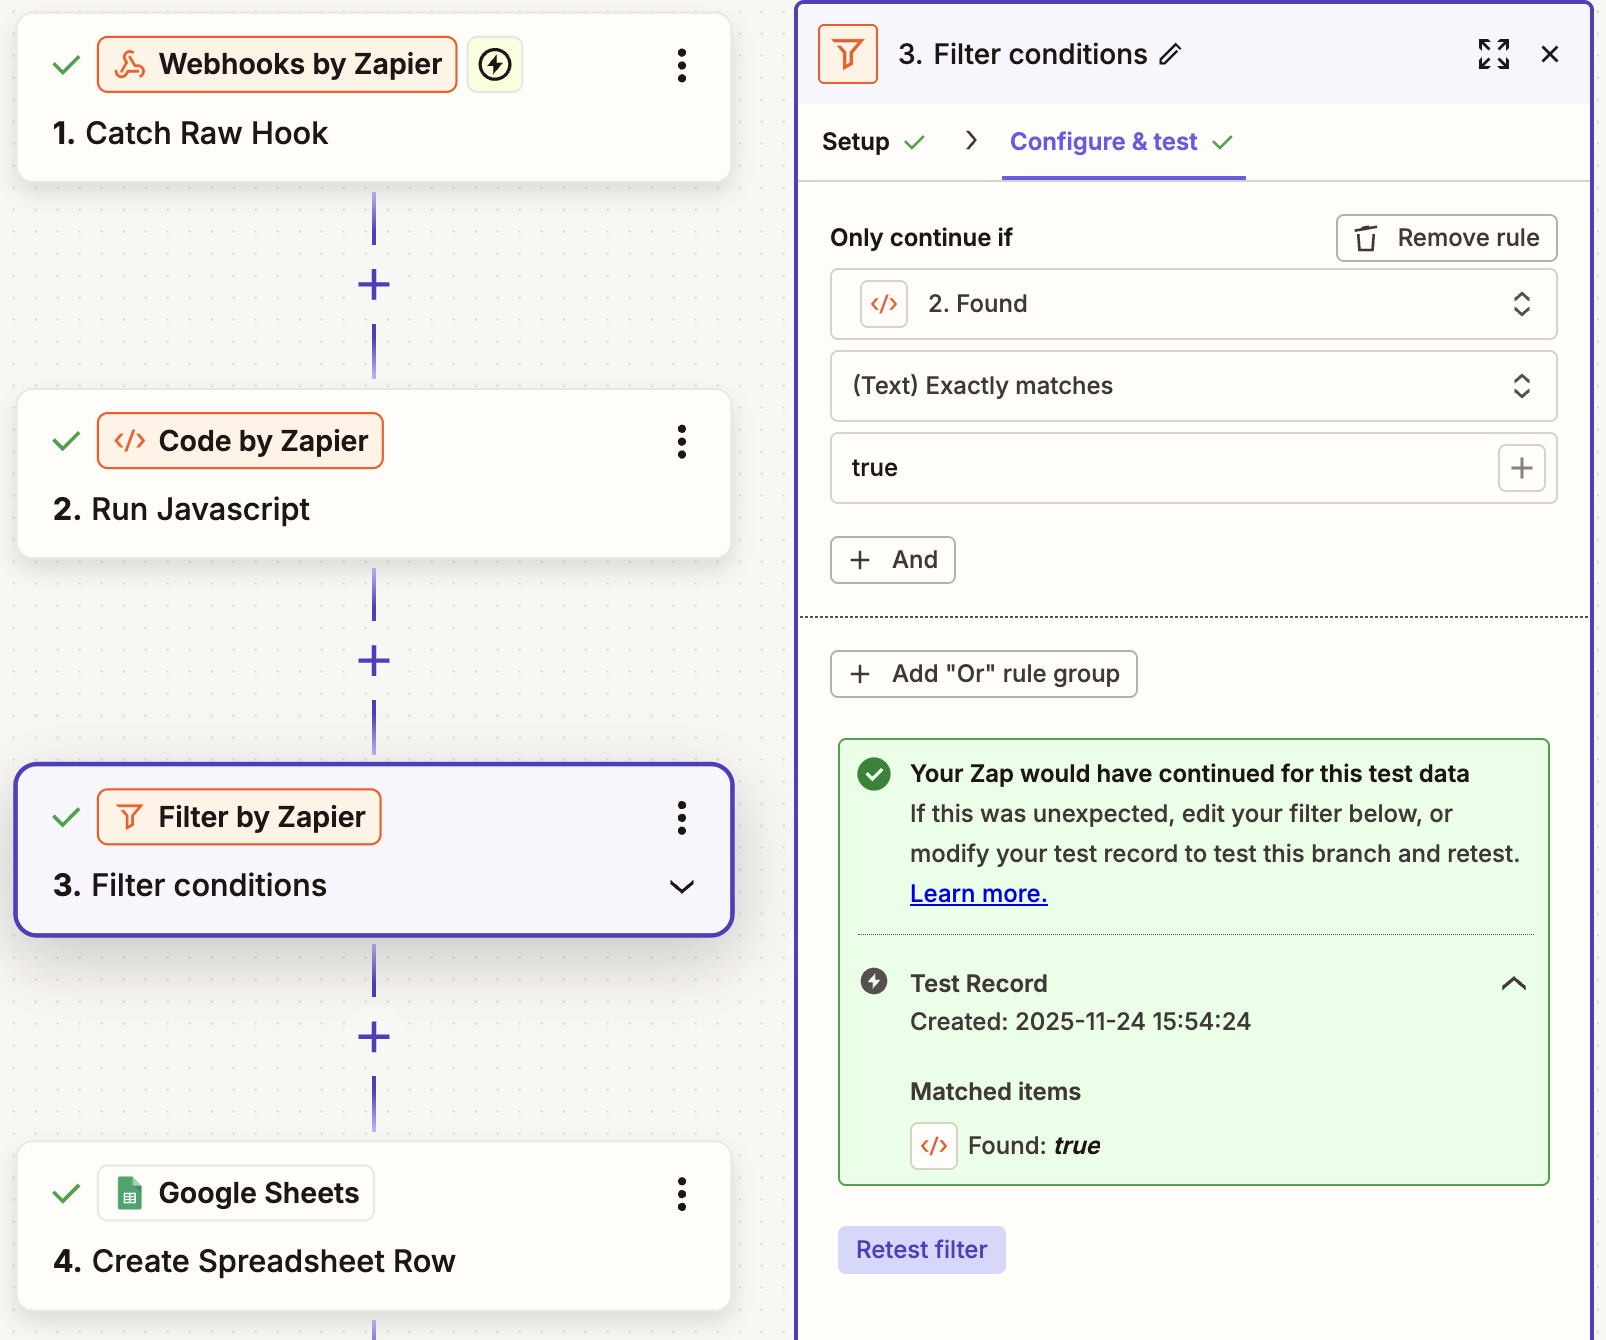This screenshot has width=1606, height=1340.
Task: Add an And condition
Action: [x=893, y=560]
